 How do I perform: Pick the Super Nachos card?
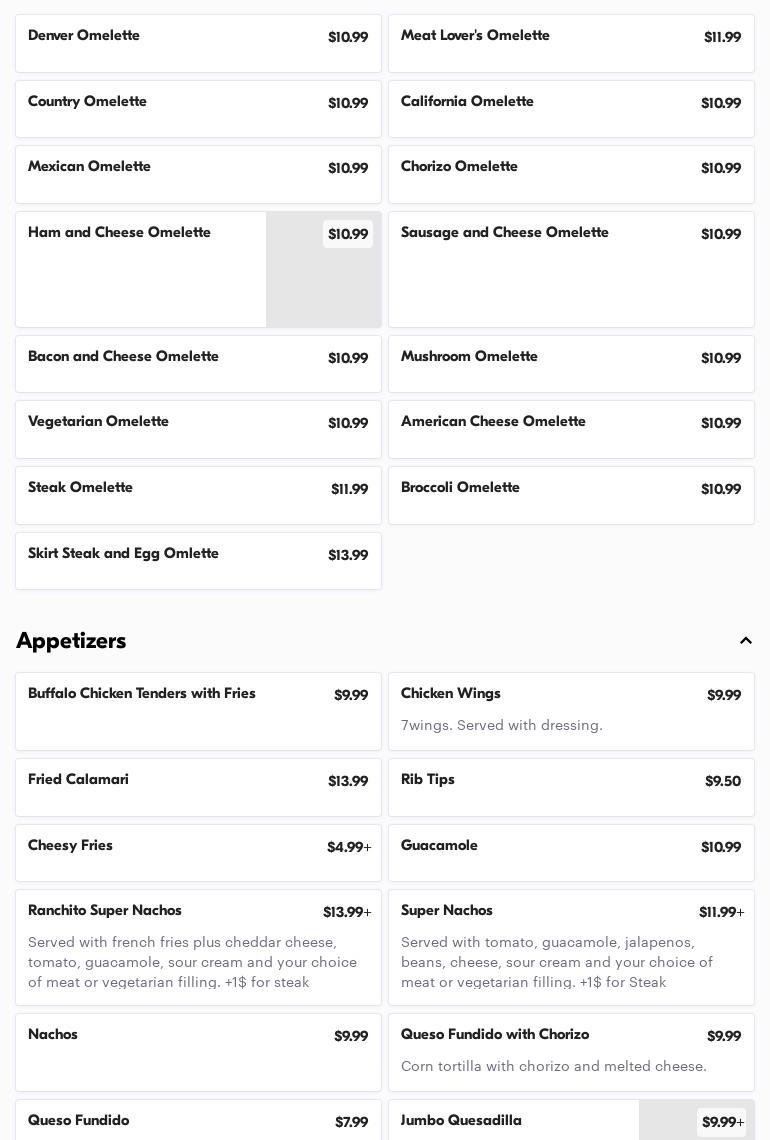(571, 946)
